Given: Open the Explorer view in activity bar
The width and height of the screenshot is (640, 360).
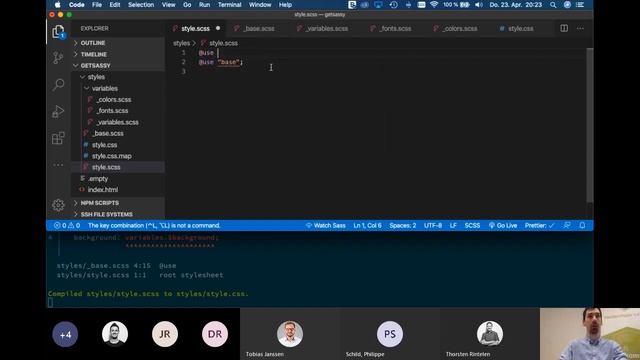Looking at the screenshot, I should (x=58, y=31).
